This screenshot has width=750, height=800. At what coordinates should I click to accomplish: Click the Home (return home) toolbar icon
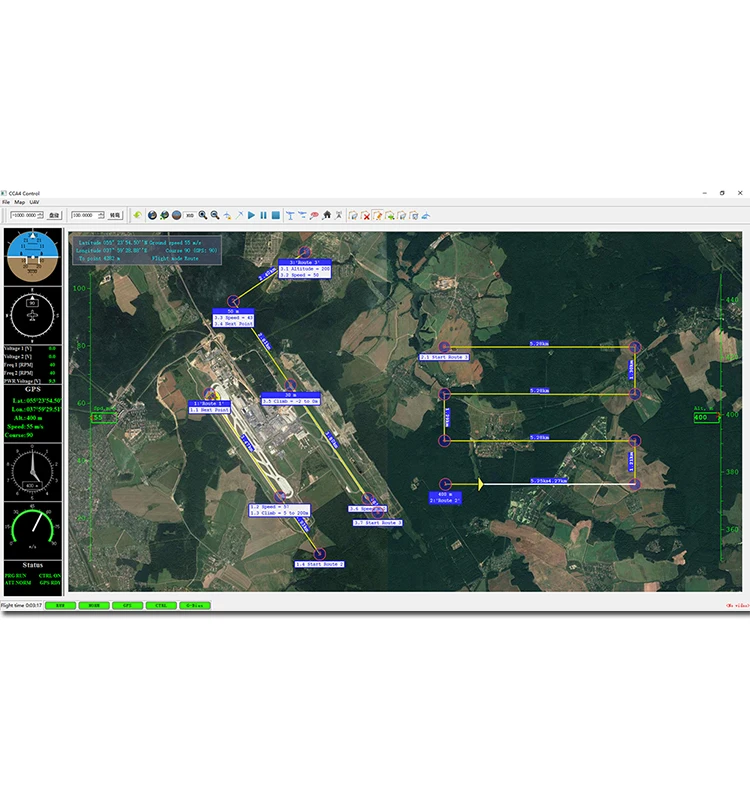[x=327, y=215]
